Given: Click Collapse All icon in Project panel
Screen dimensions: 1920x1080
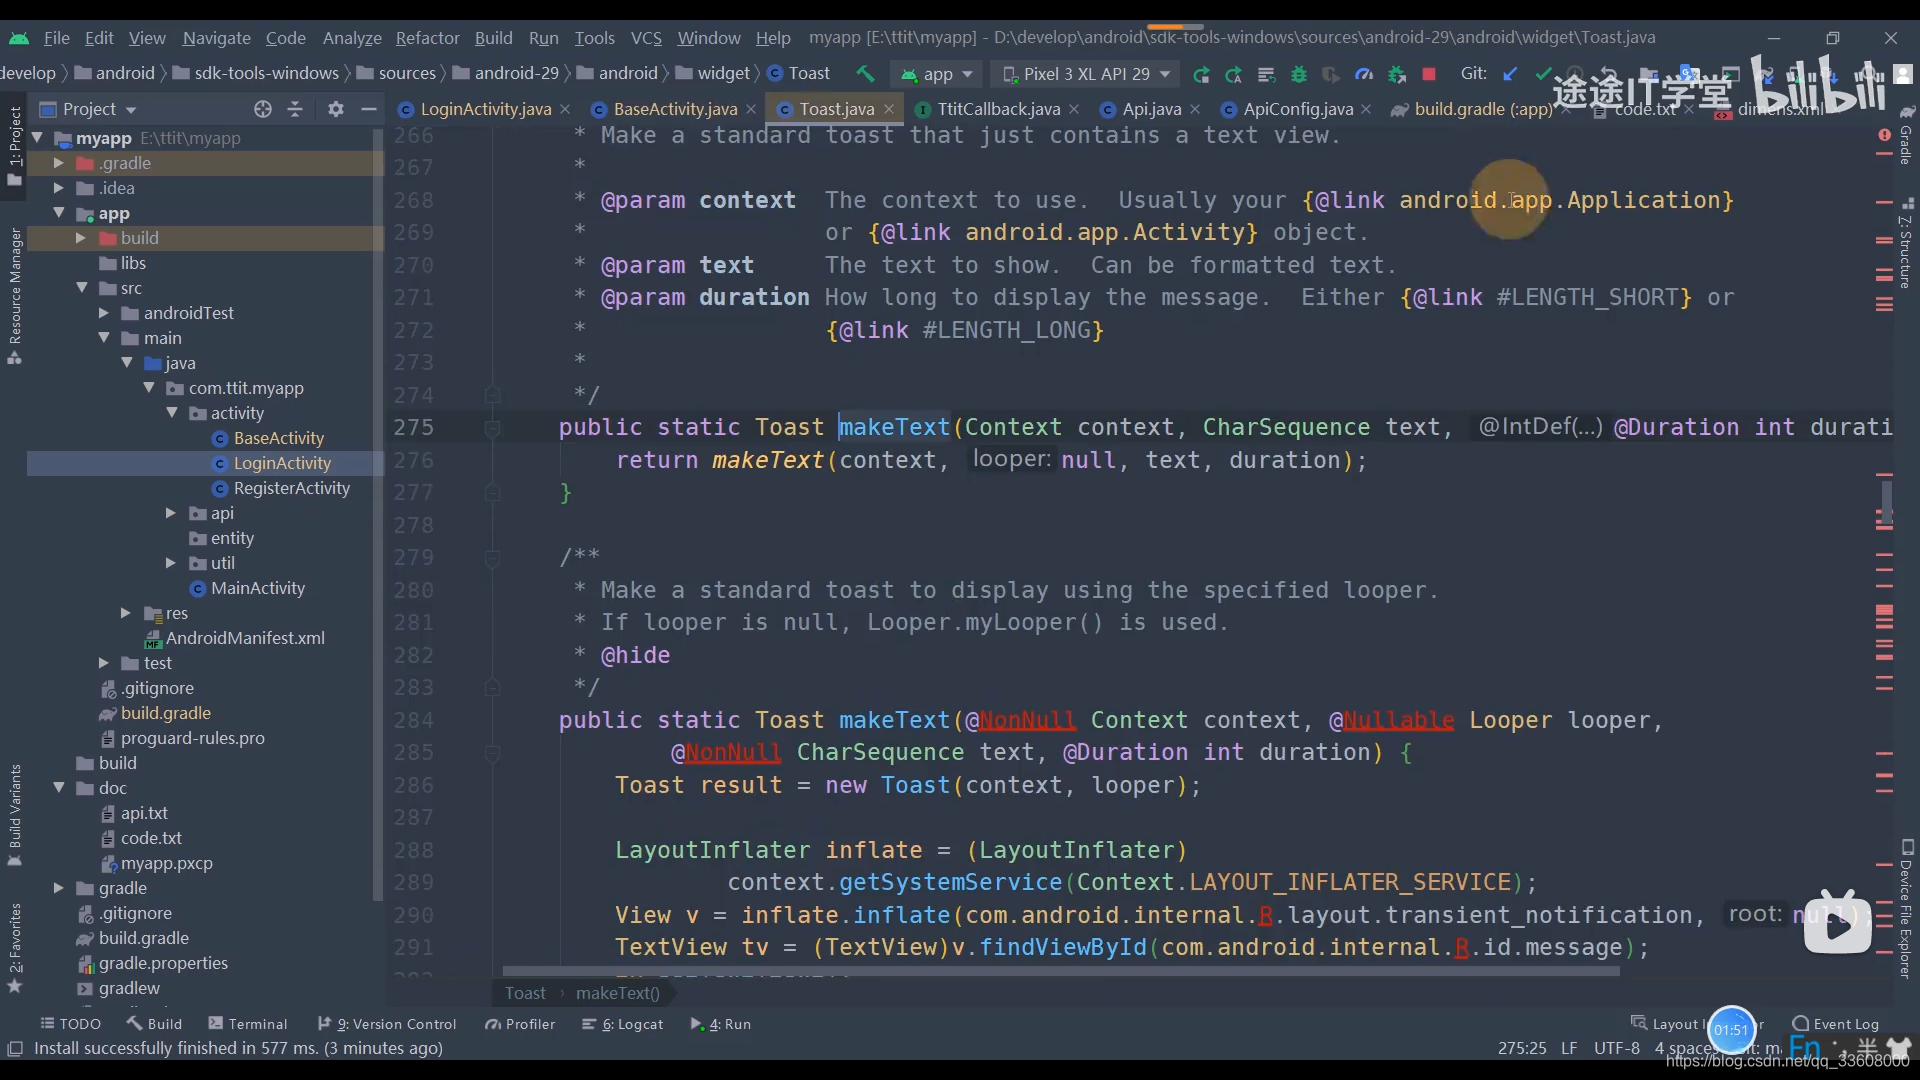Looking at the screenshot, I should point(295,109).
